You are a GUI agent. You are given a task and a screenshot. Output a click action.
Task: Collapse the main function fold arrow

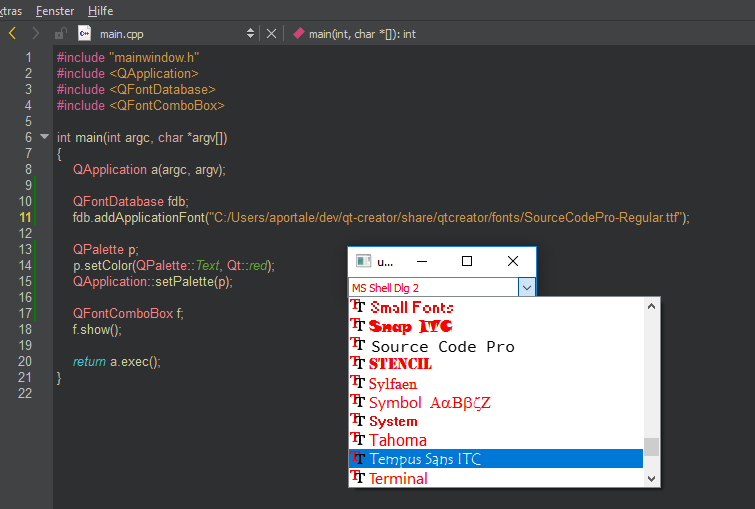pos(44,137)
